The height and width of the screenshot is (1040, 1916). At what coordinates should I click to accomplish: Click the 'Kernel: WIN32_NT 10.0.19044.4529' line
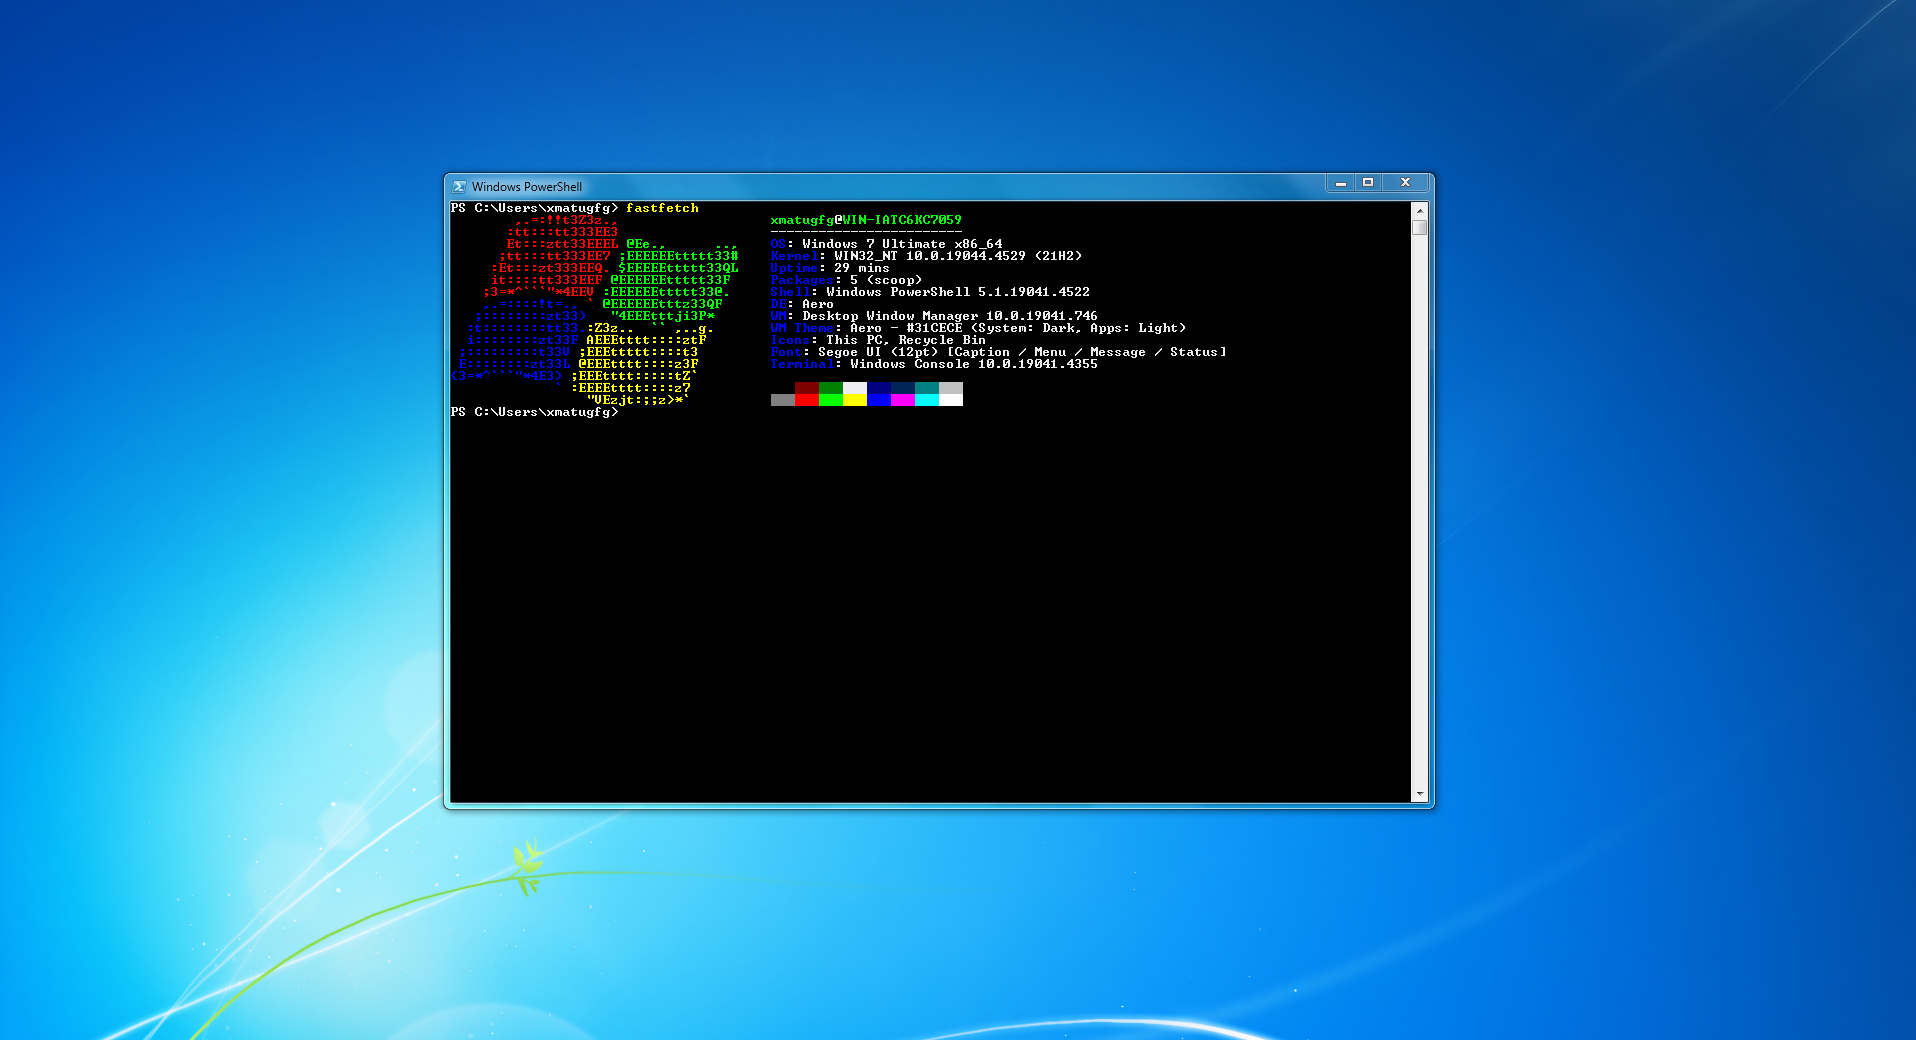click(926, 256)
